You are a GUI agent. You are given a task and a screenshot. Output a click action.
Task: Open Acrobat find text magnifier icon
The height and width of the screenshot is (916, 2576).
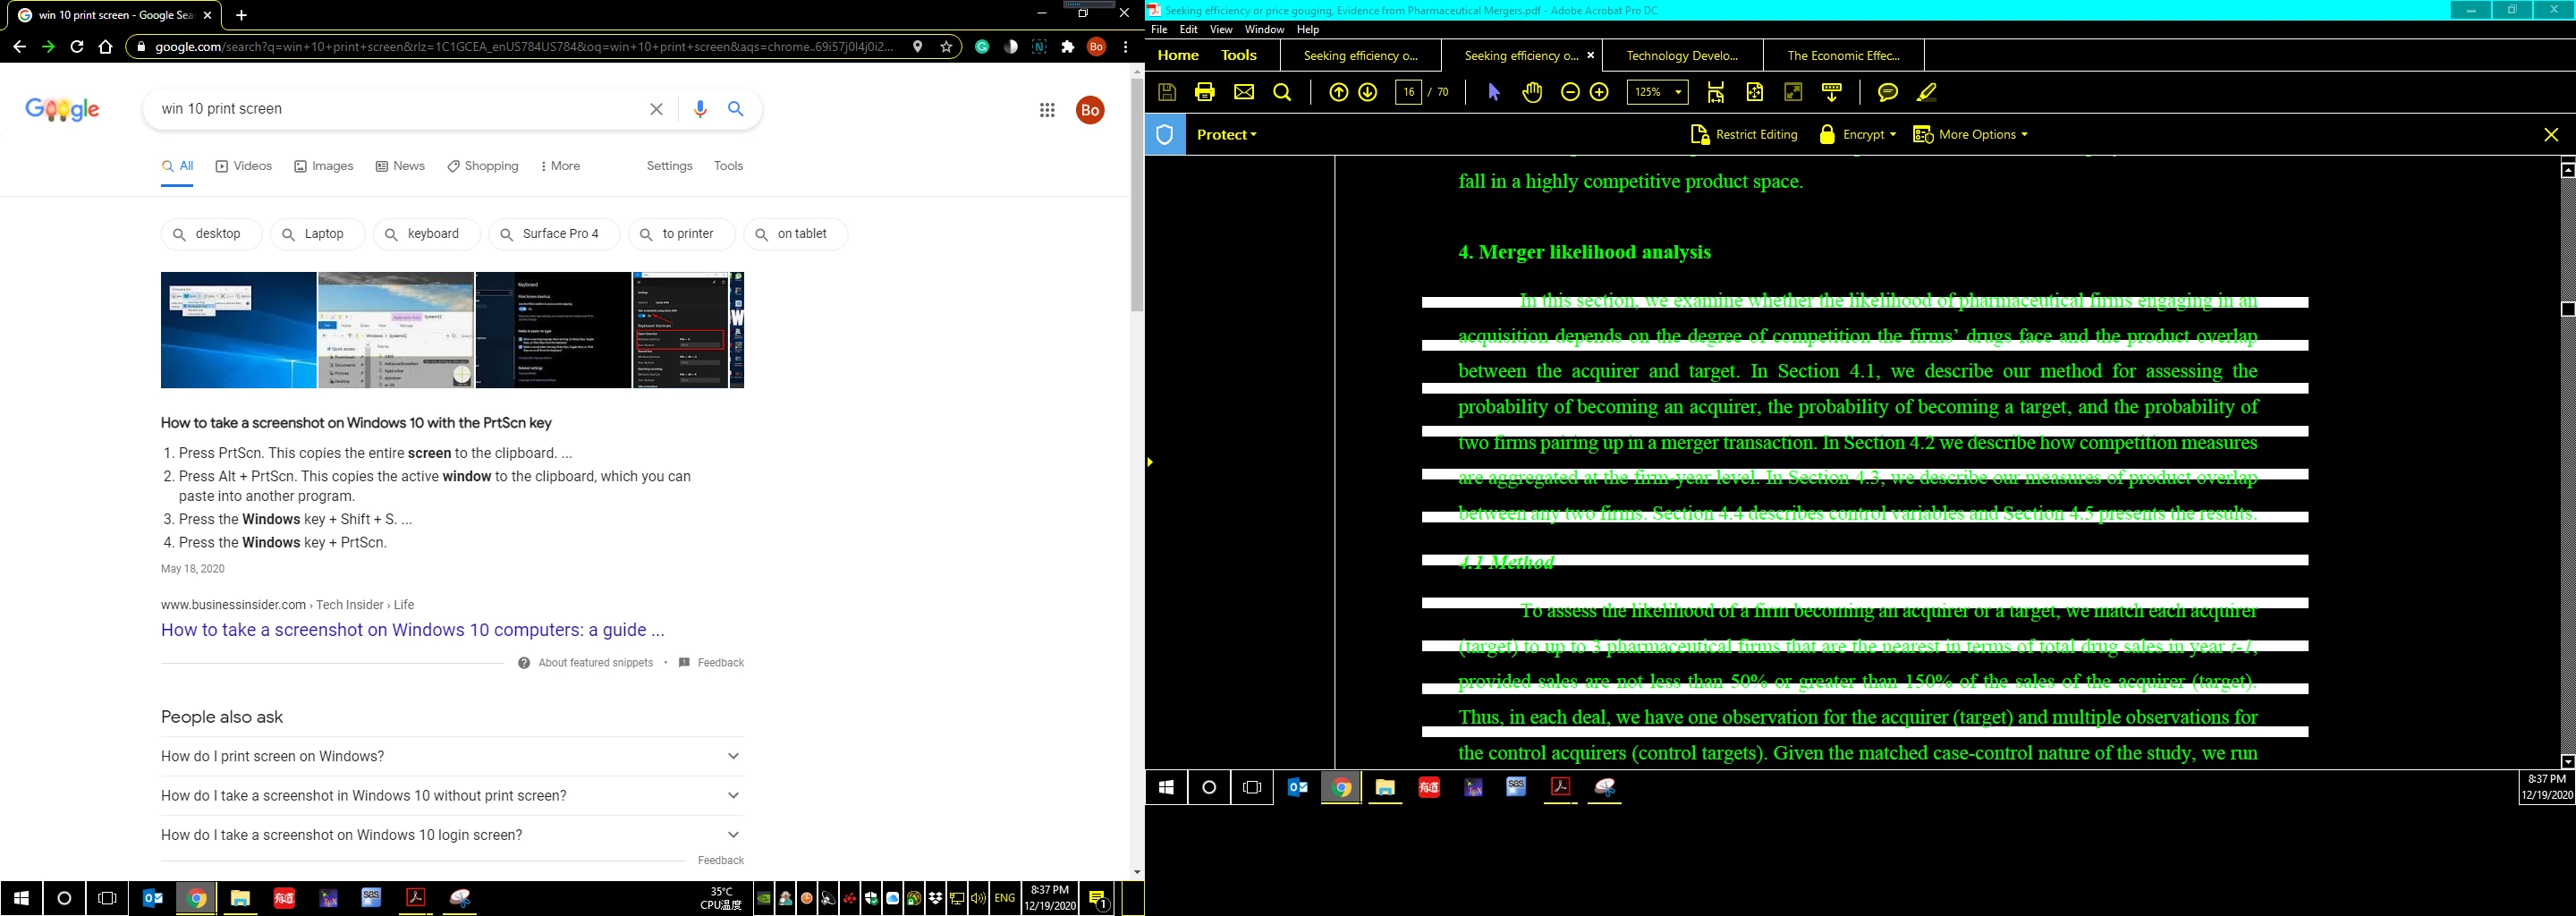coord(1282,92)
